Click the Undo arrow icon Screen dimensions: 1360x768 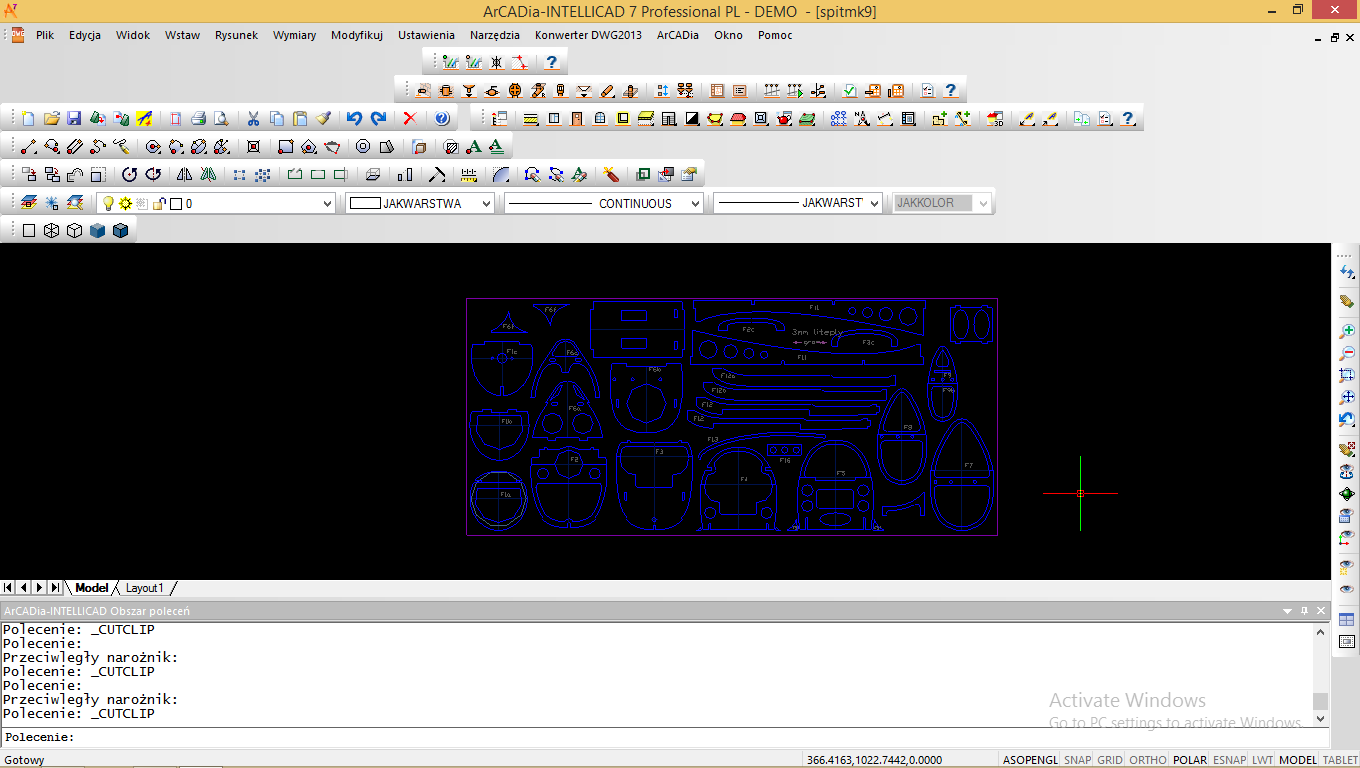click(x=354, y=118)
